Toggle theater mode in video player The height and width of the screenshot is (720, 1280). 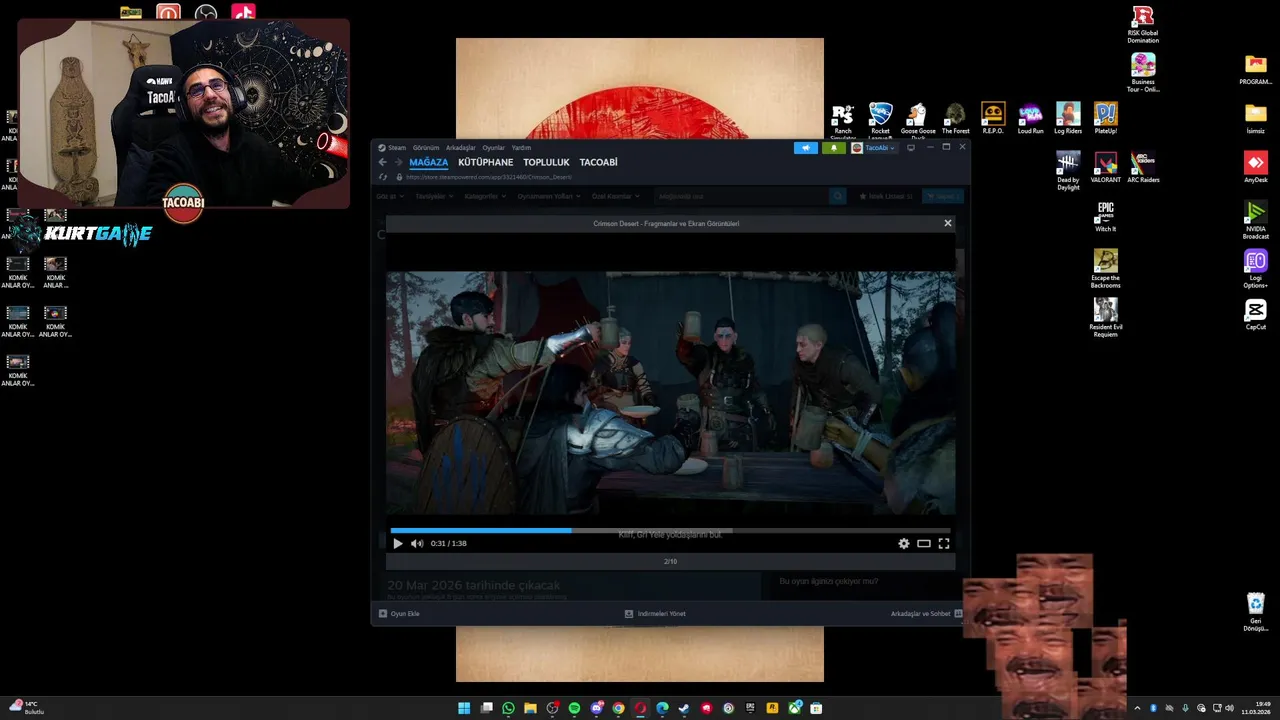(x=924, y=544)
